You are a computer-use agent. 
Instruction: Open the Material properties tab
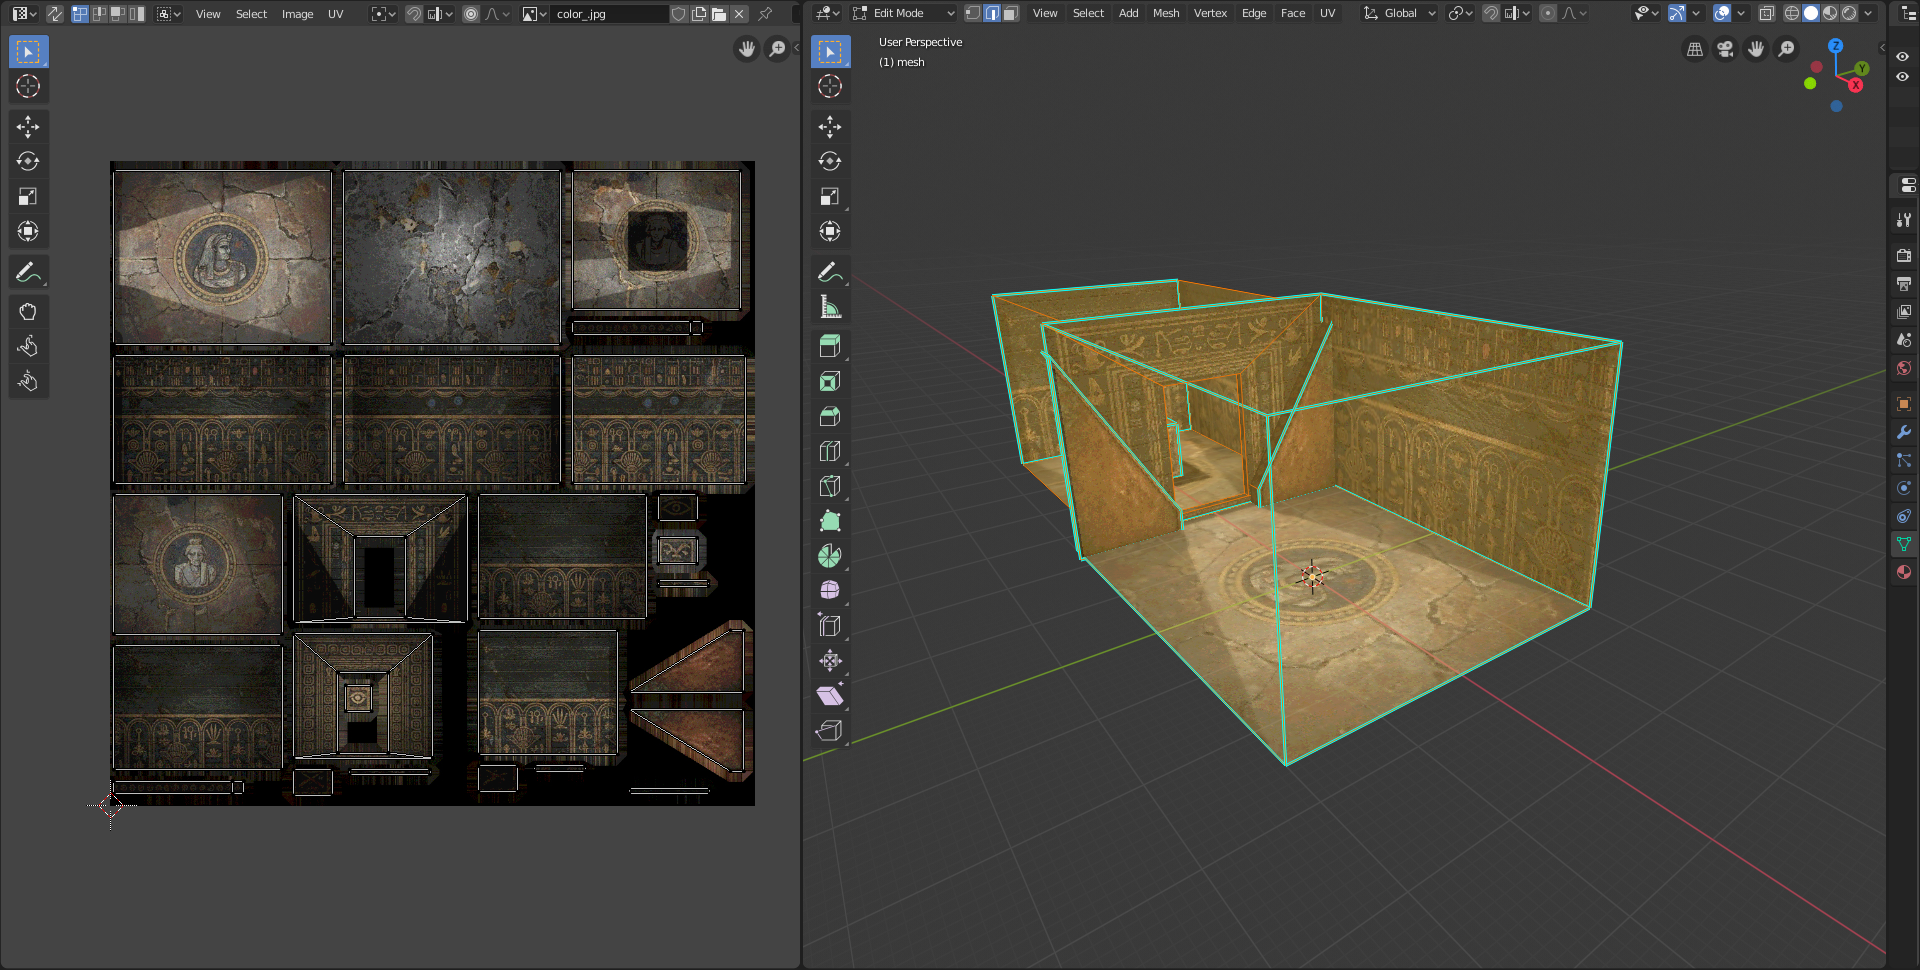click(x=1904, y=572)
